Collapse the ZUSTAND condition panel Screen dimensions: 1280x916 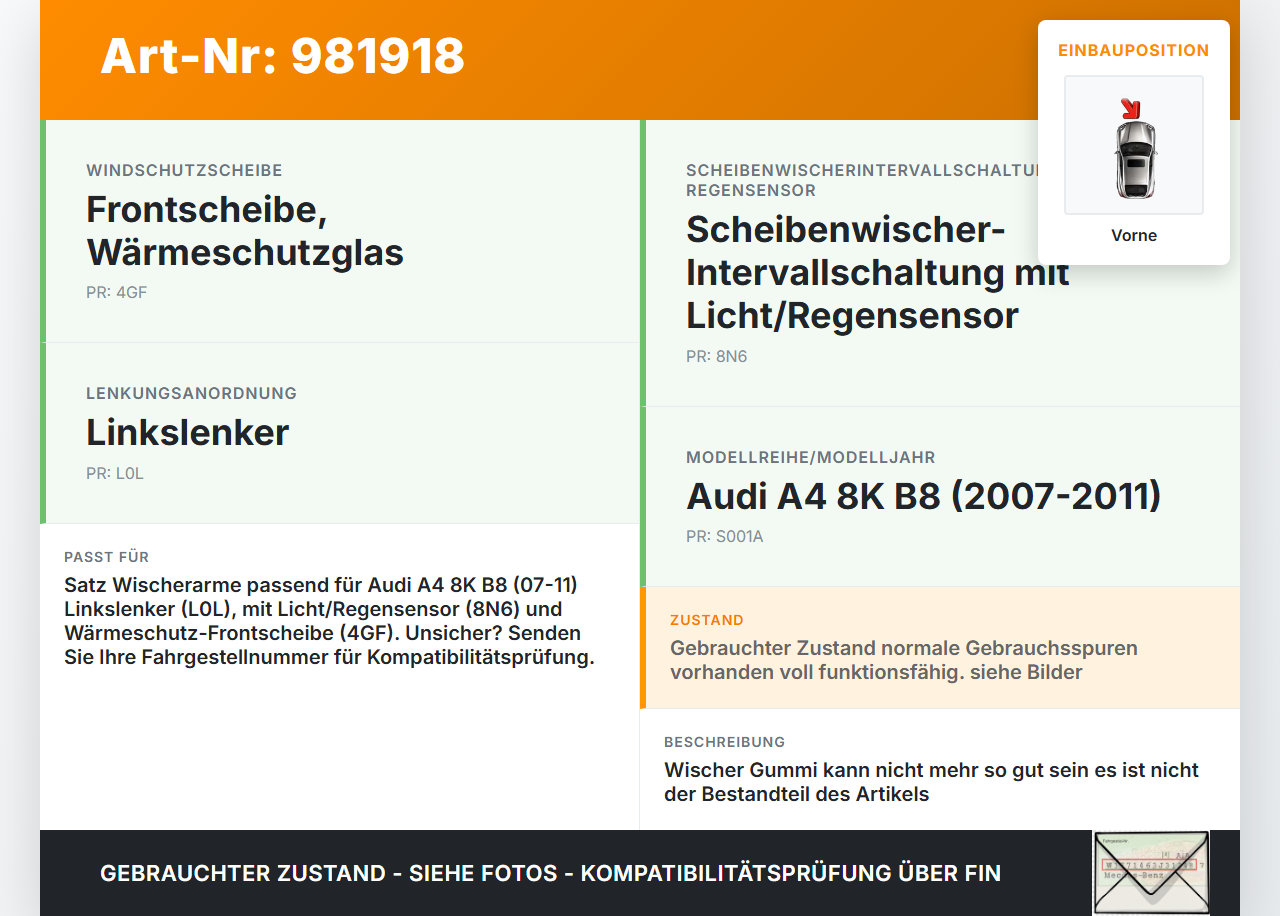click(x=707, y=620)
